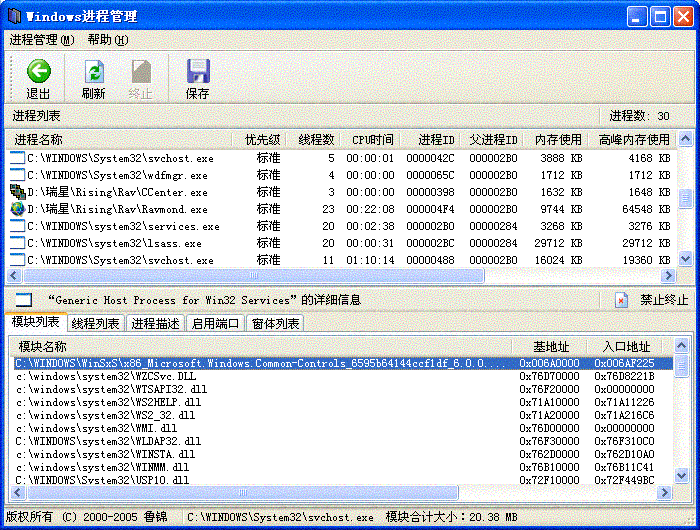Viewport: 700px width, 530px height.
Task: Click module list scroll right arrow
Action: (664, 492)
